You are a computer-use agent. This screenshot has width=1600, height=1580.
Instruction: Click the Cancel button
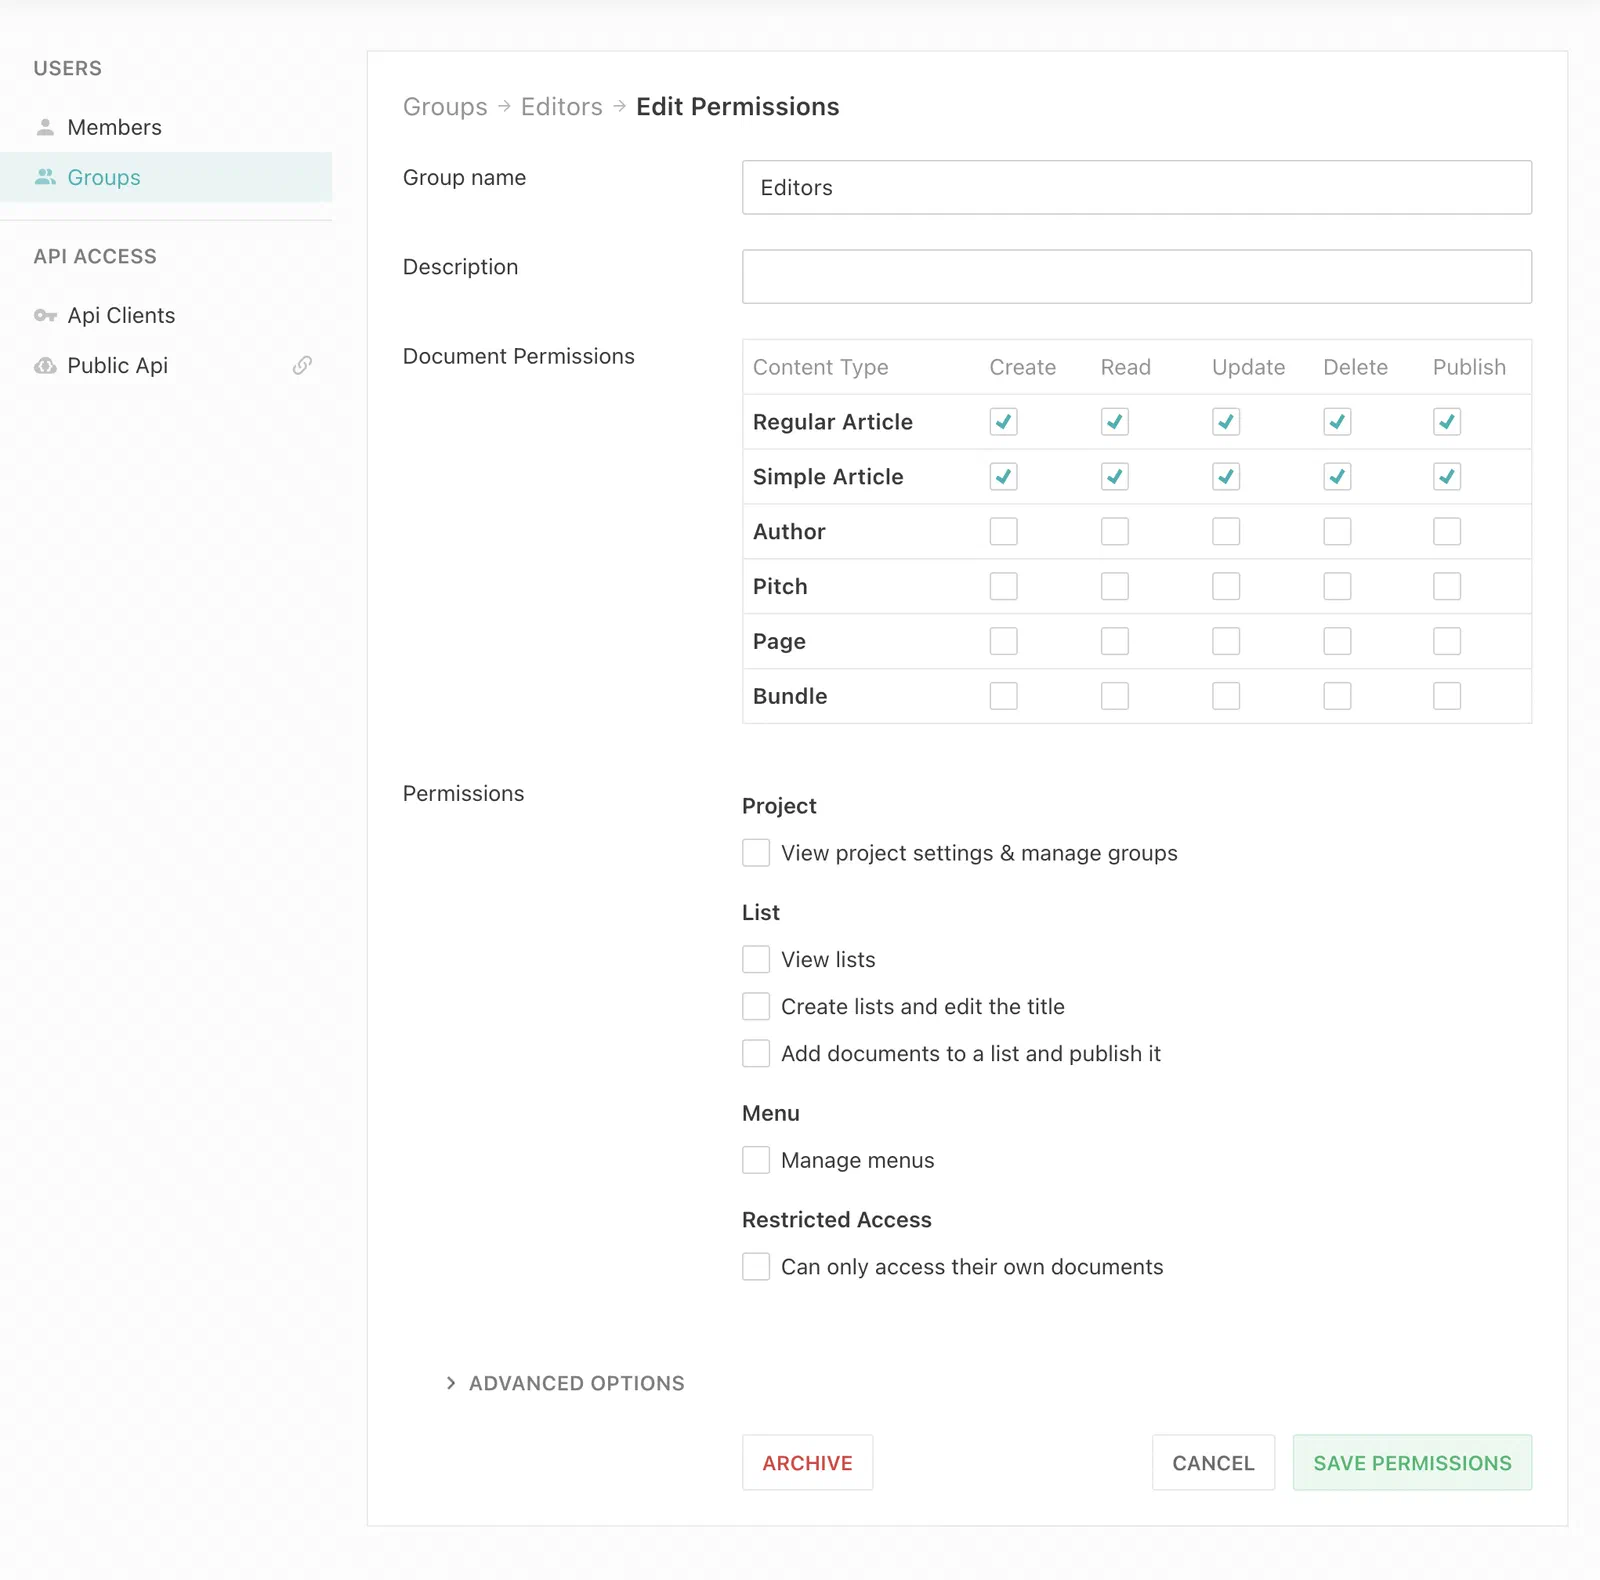(x=1213, y=1463)
